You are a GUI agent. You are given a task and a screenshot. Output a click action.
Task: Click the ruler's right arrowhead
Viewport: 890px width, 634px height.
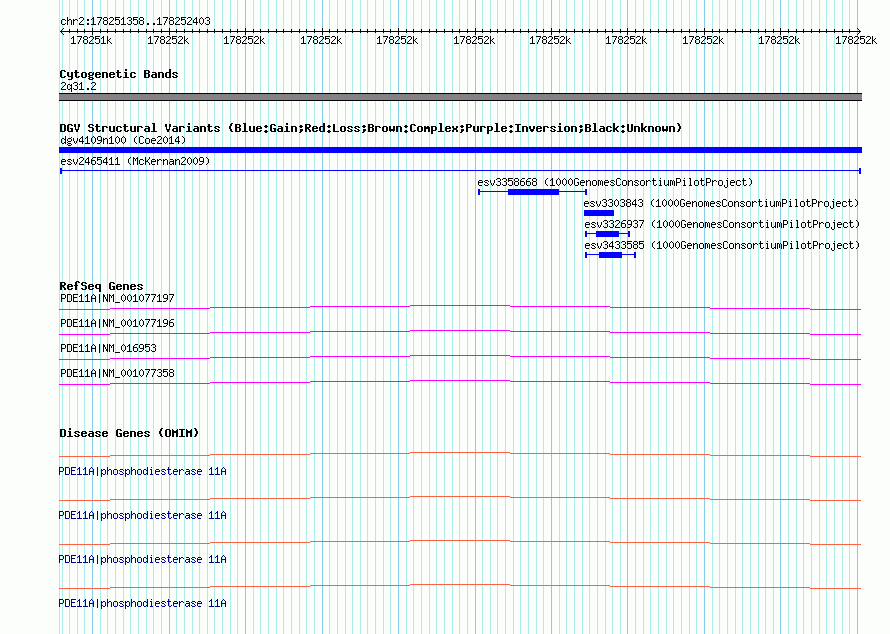859,32
